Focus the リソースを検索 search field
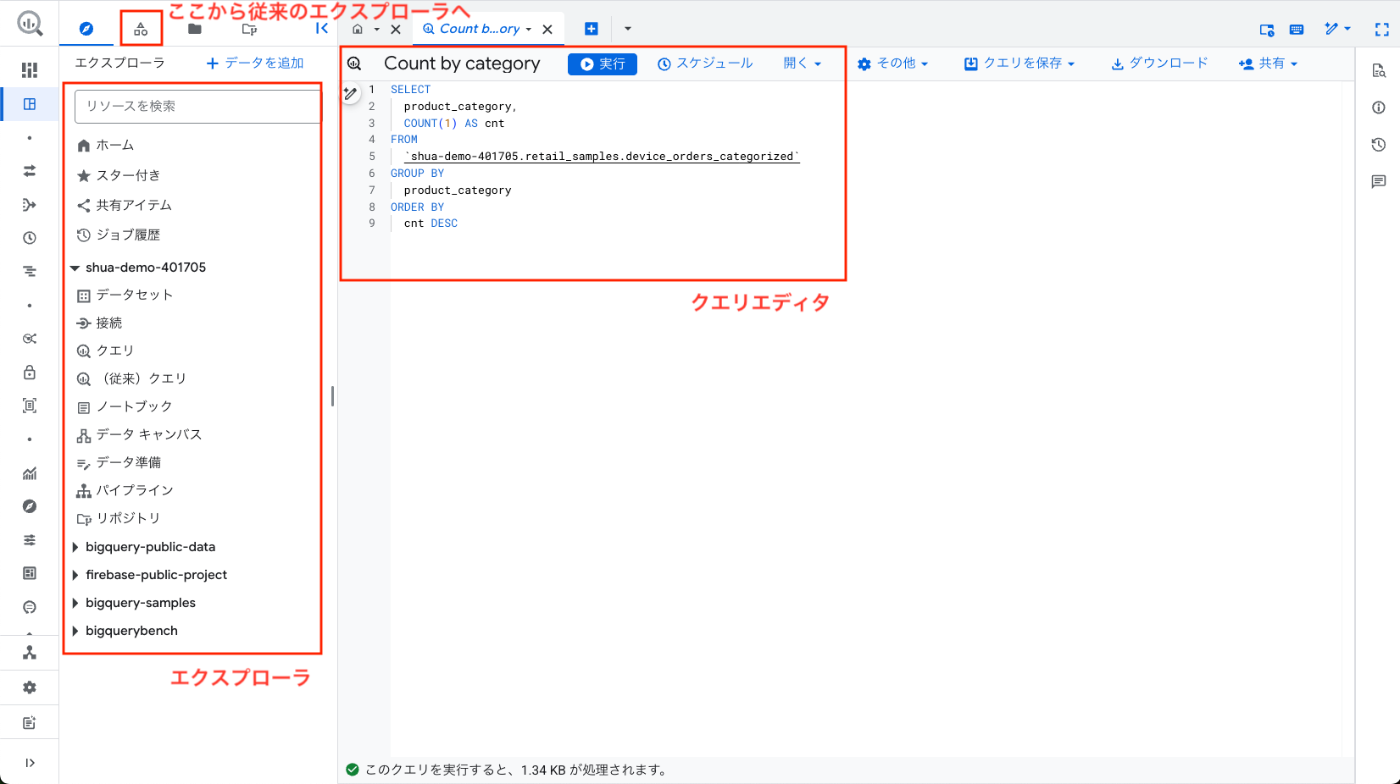Screen dimensions: 1400x784 [198, 106]
